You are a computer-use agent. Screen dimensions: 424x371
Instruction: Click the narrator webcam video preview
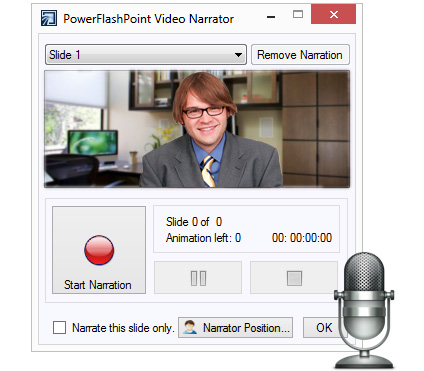point(197,129)
